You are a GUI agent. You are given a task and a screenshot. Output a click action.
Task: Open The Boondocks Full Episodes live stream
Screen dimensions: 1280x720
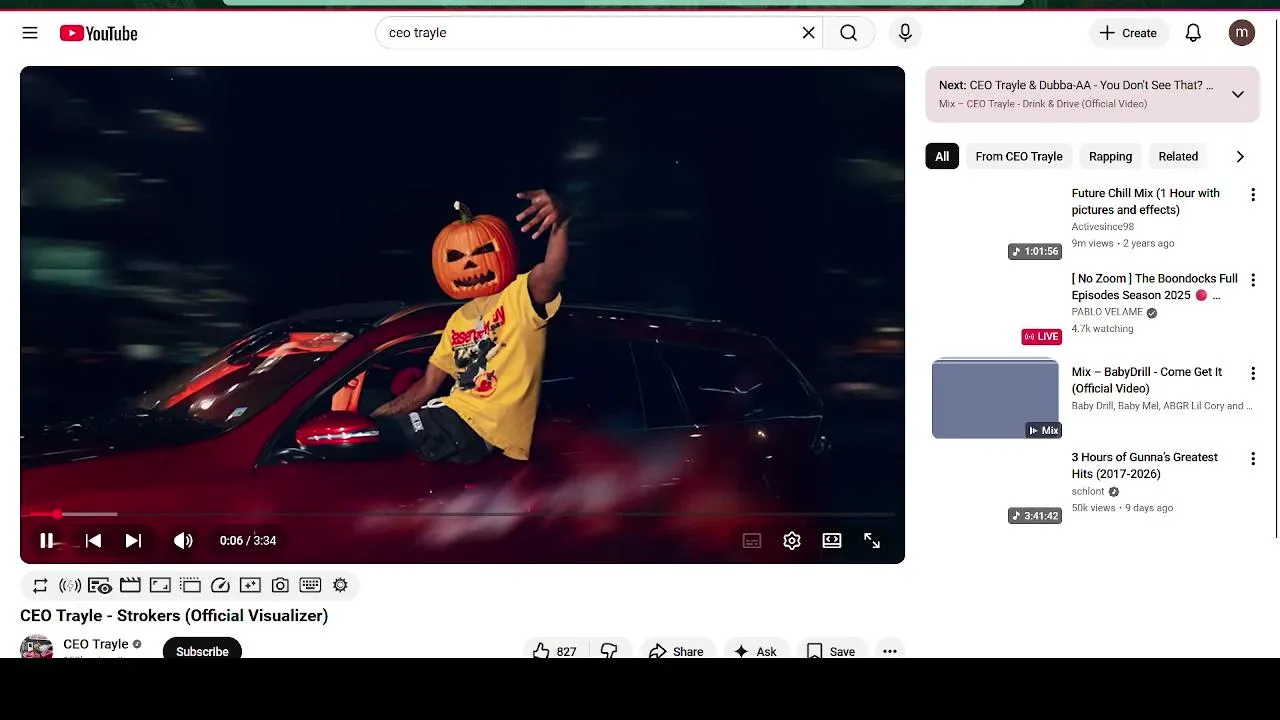point(1154,286)
